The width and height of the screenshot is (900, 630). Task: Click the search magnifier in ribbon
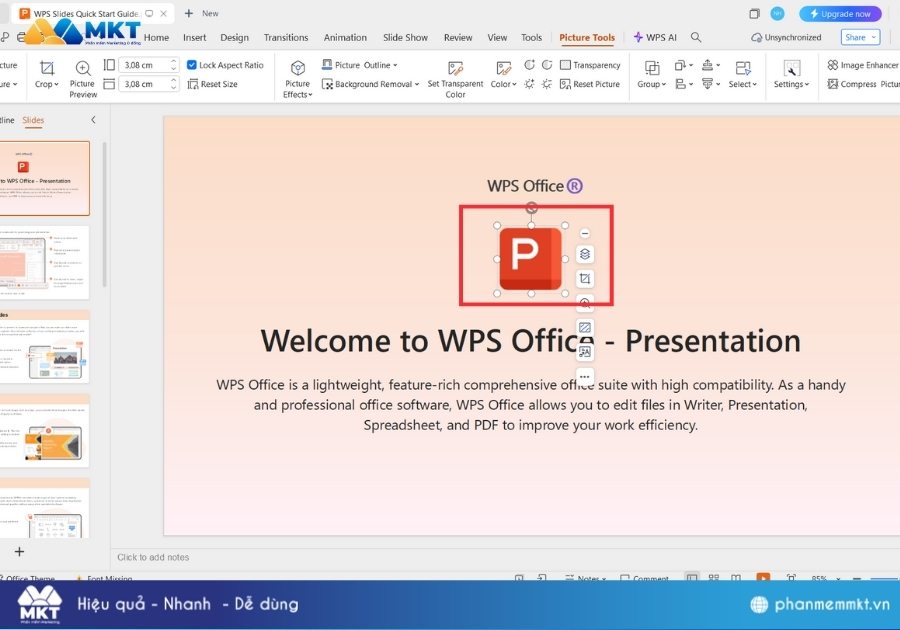696,37
